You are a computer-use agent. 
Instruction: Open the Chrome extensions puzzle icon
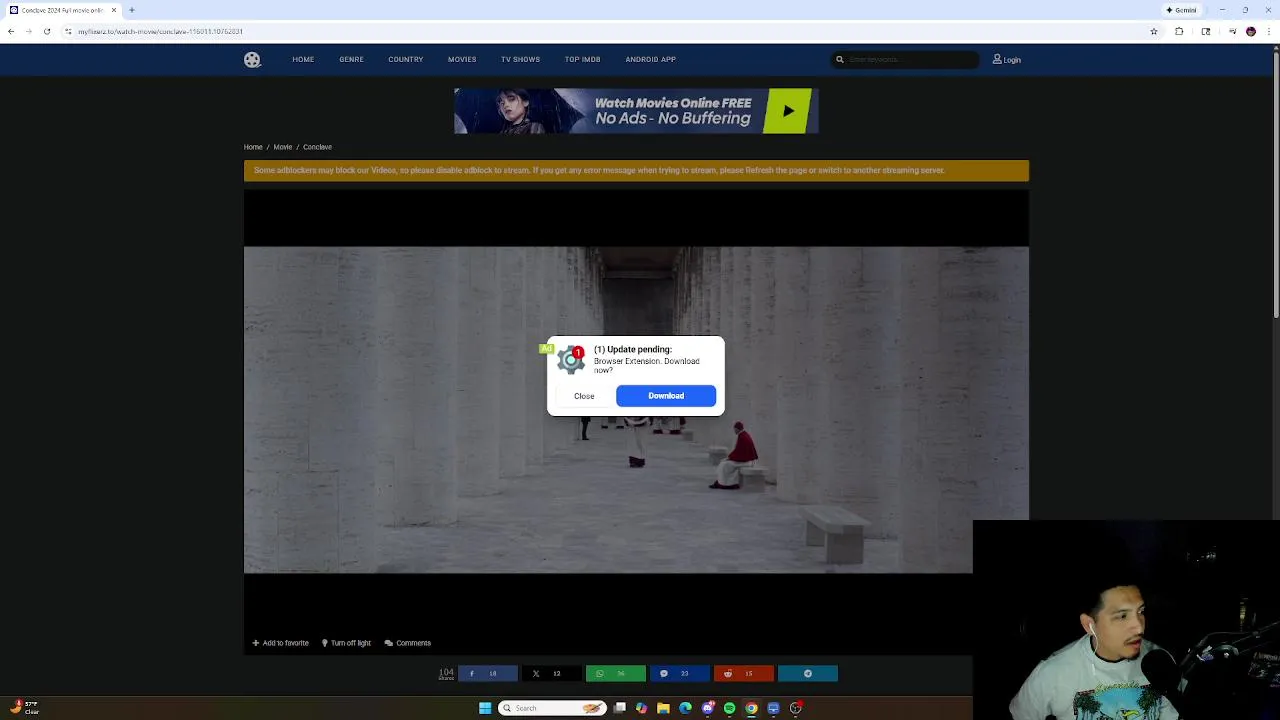click(x=1179, y=32)
